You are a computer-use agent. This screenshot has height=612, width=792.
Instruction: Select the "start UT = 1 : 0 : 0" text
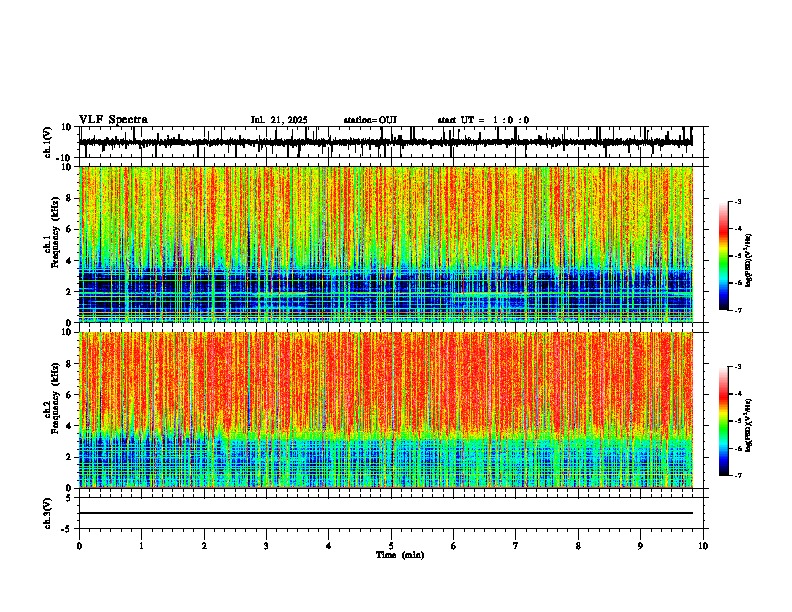coord(483,120)
